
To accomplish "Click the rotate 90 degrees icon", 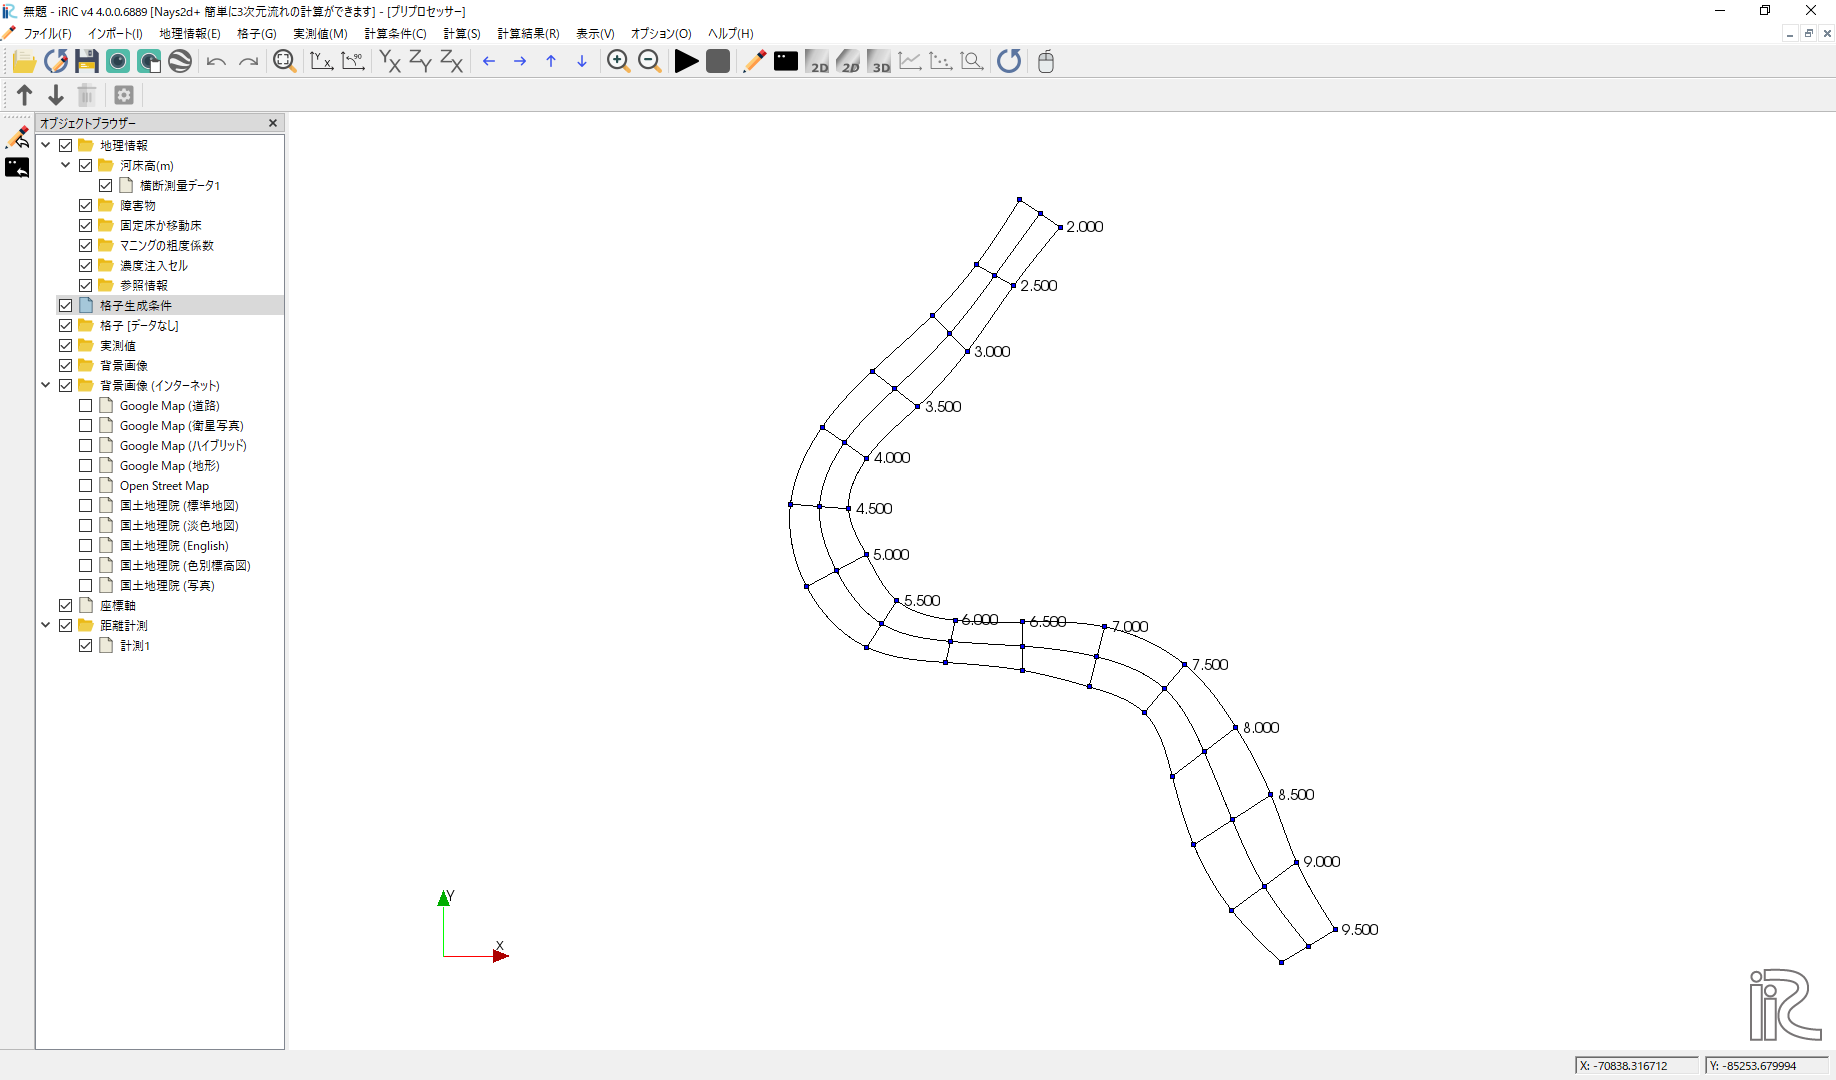I will click(x=353, y=62).
